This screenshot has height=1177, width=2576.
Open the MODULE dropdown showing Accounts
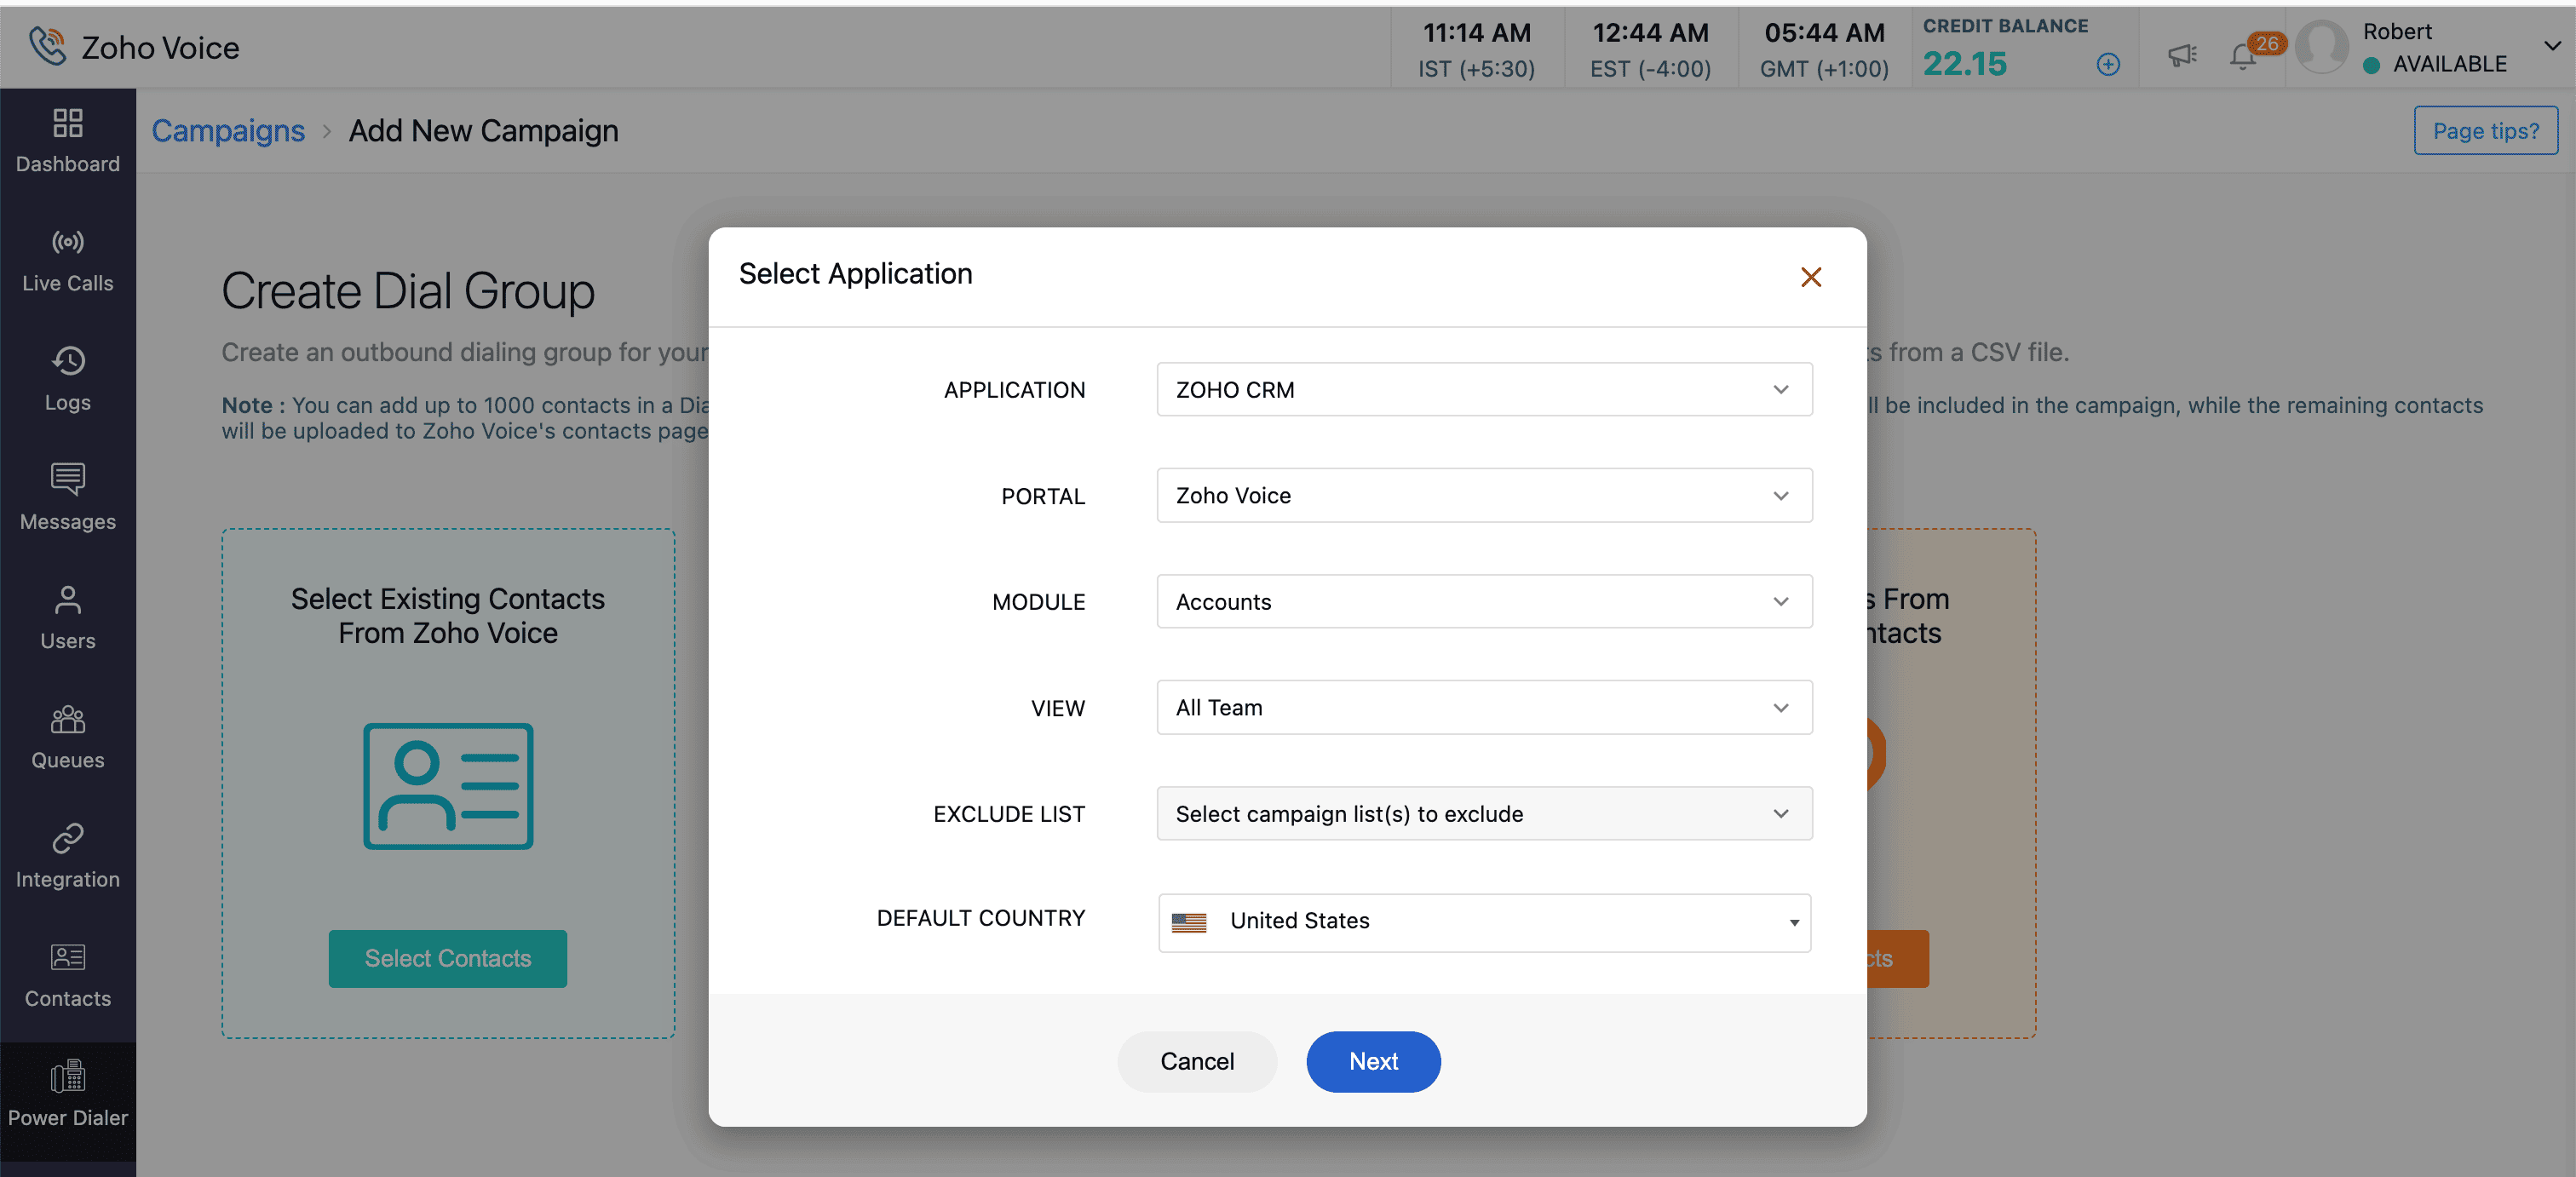point(1483,601)
